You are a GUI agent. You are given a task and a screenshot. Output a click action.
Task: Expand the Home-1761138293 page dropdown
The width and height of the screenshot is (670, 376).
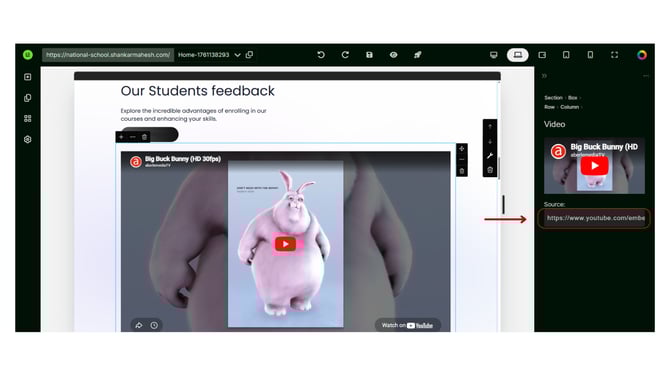(x=238, y=55)
